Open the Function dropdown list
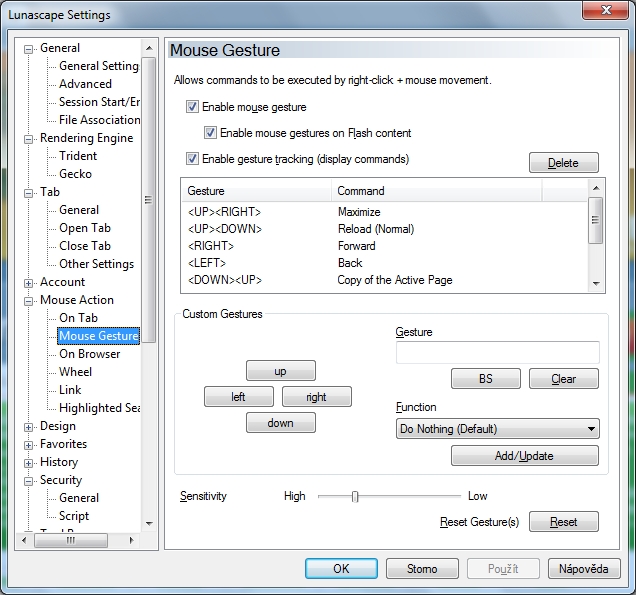This screenshot has width=636, height=595. (x=497, y=429)
